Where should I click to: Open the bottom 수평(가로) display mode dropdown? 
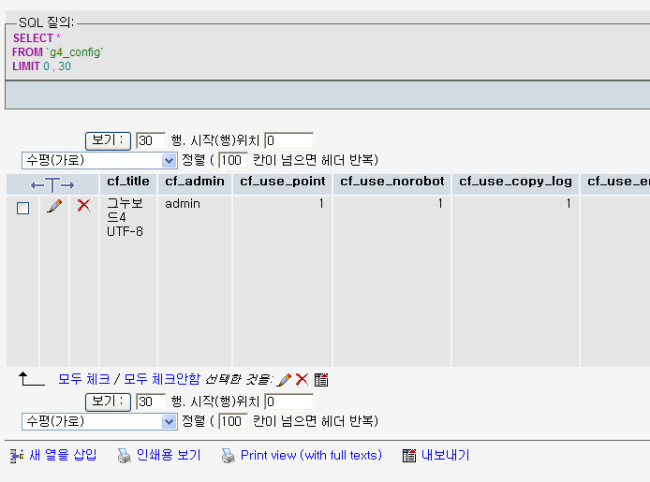click(x=99, y=421)
